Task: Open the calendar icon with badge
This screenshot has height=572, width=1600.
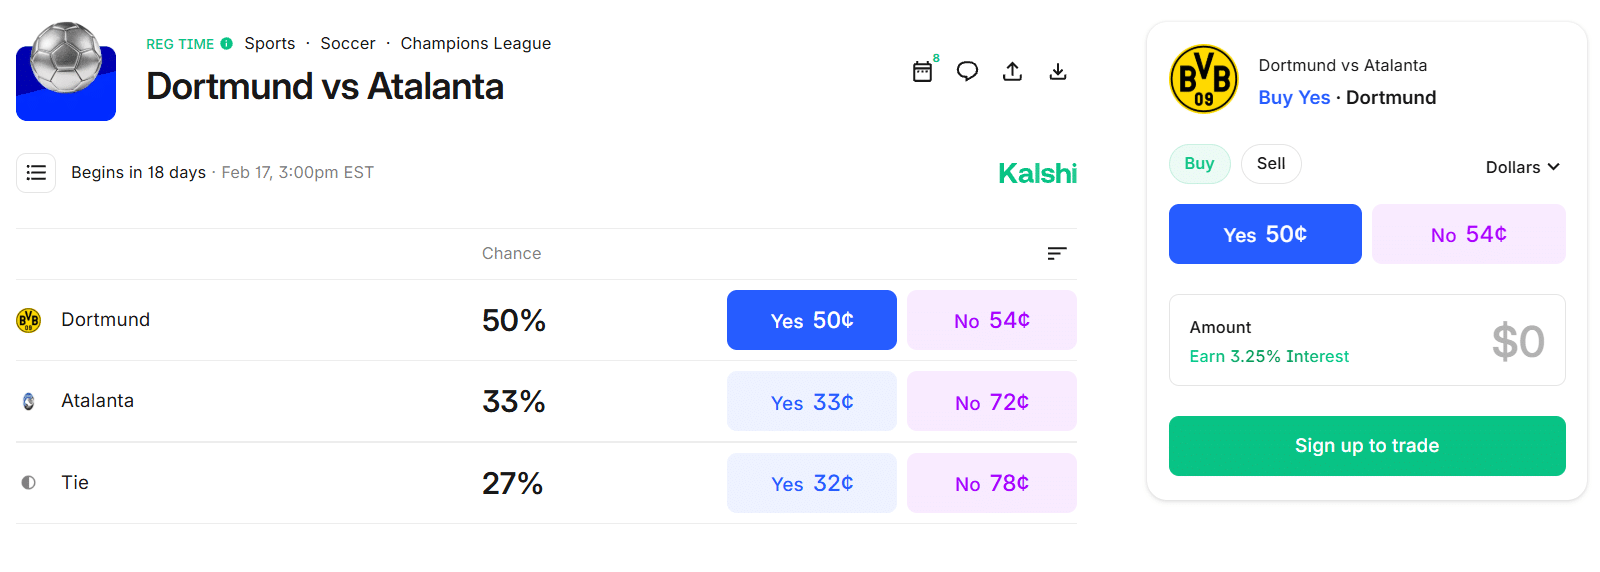Action: pos(922,71)
